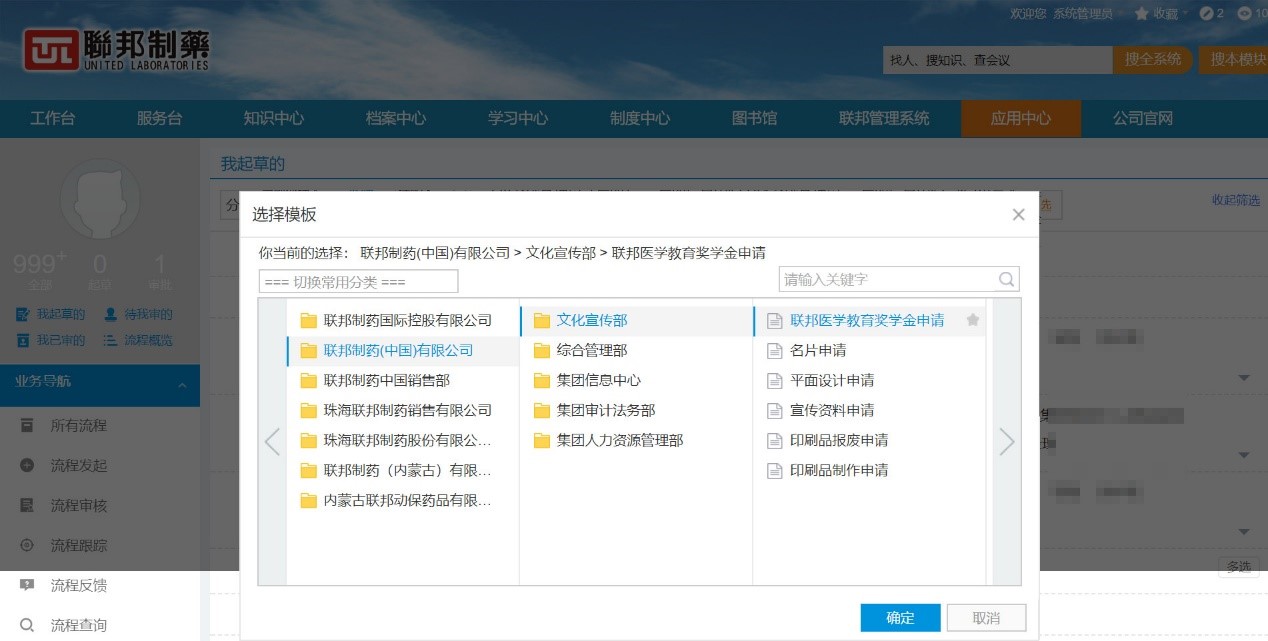This screenshot has height=641, width=1268.
Task: Click the search magnifier in the keyword box
Action: point(1006,279)
